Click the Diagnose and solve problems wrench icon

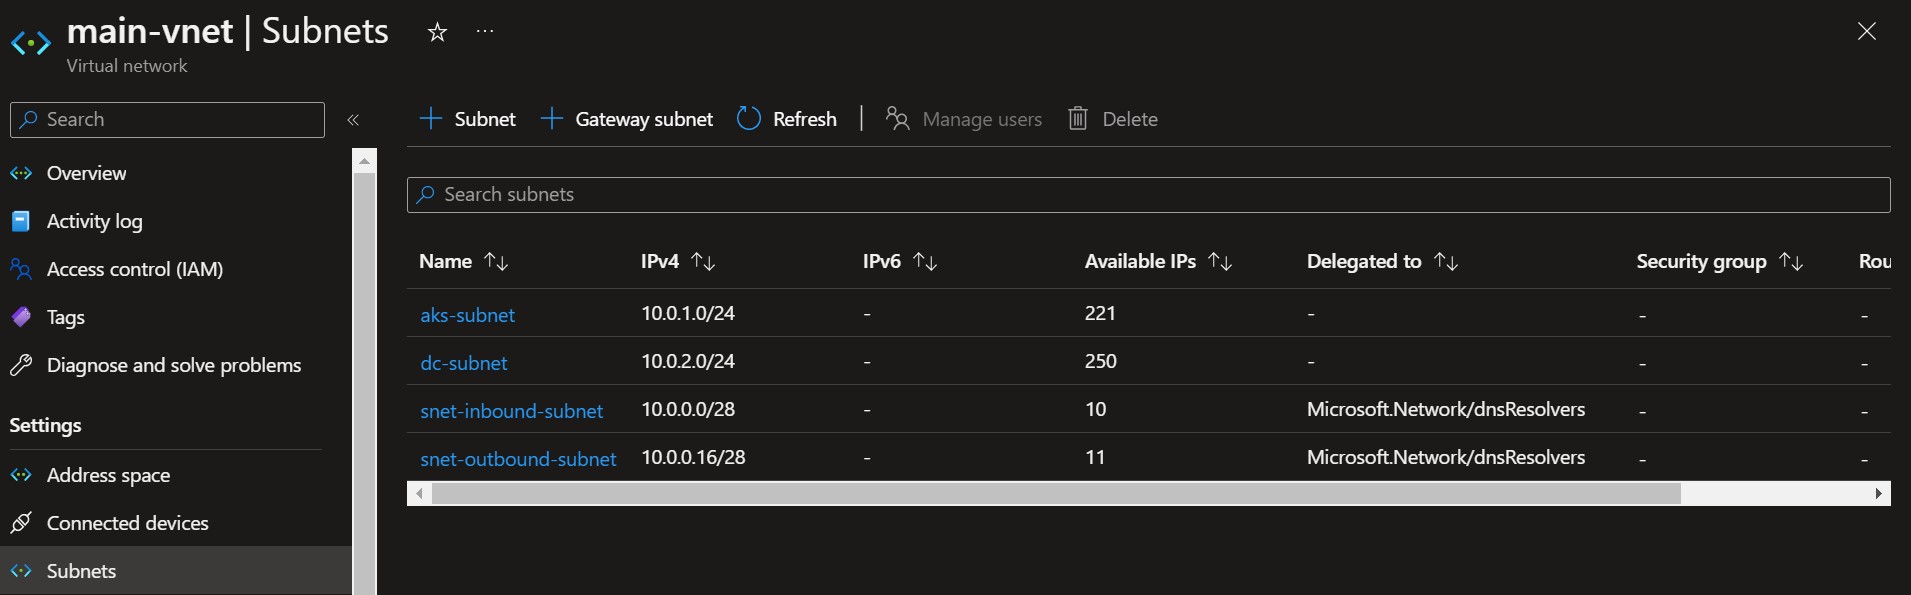pyautogui.click(x=21, y=365)
